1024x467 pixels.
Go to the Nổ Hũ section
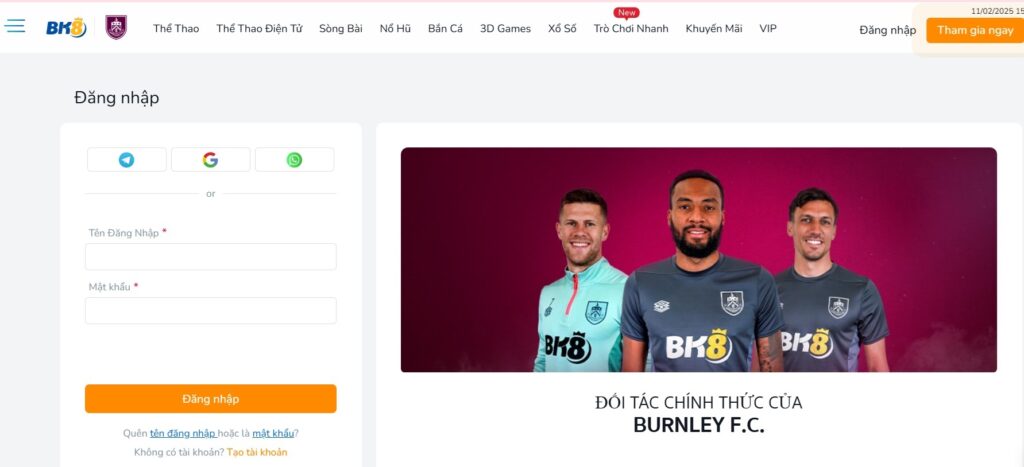coord(395,29)
